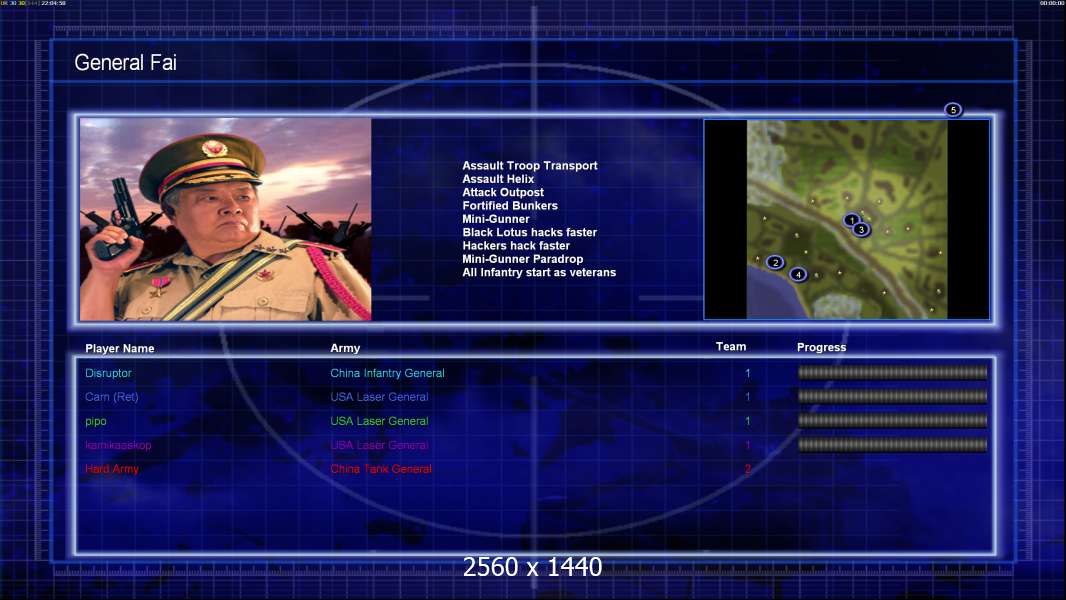Click the team number in Disruptor's row
1066x600 pixels.
pos(748,373)
